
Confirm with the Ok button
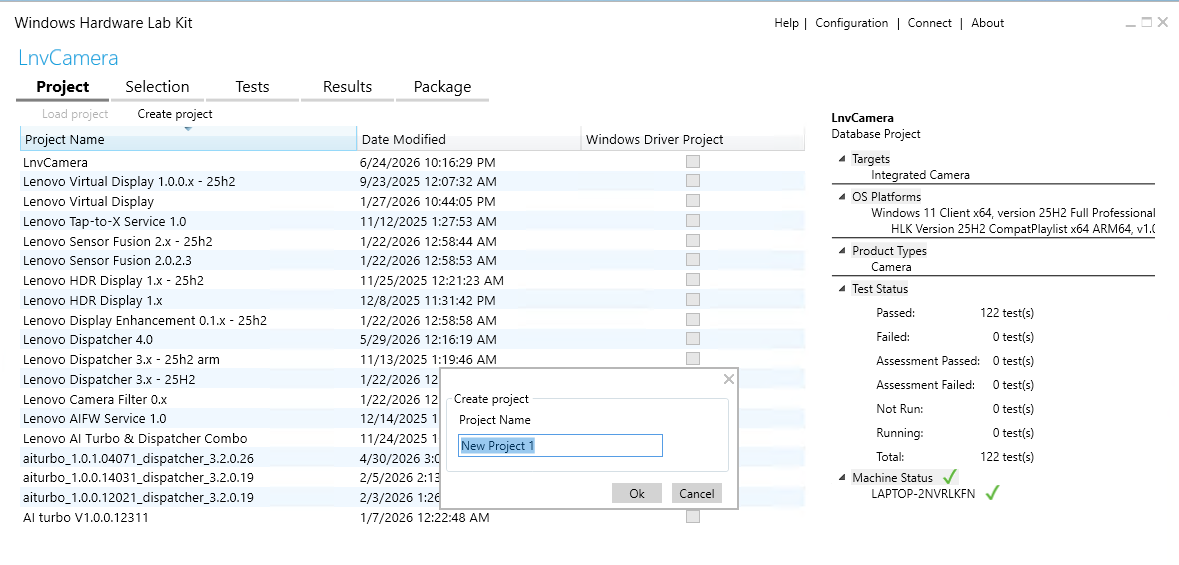click(637, 494)
